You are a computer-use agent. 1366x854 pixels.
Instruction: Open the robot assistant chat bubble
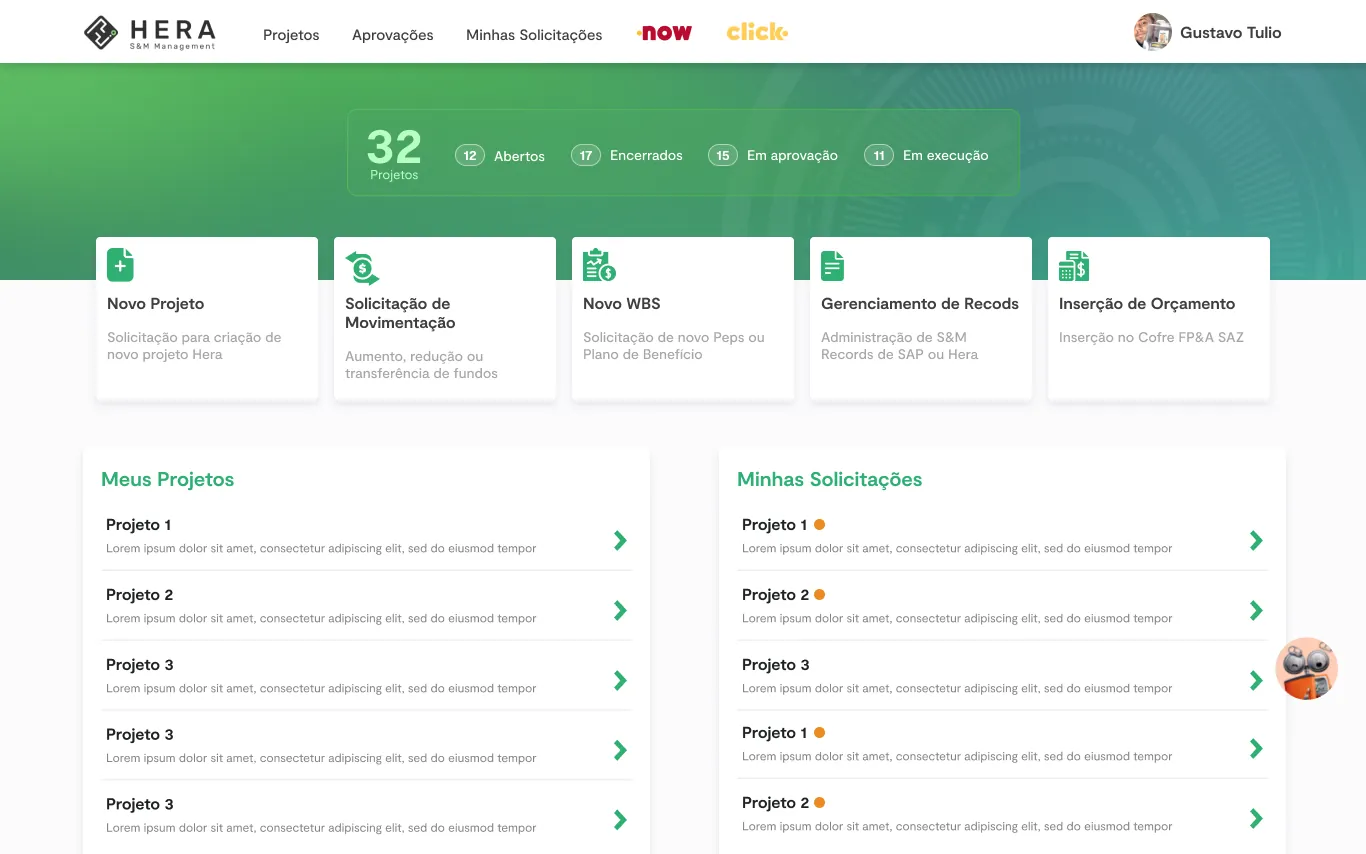tap(1307, 668)
